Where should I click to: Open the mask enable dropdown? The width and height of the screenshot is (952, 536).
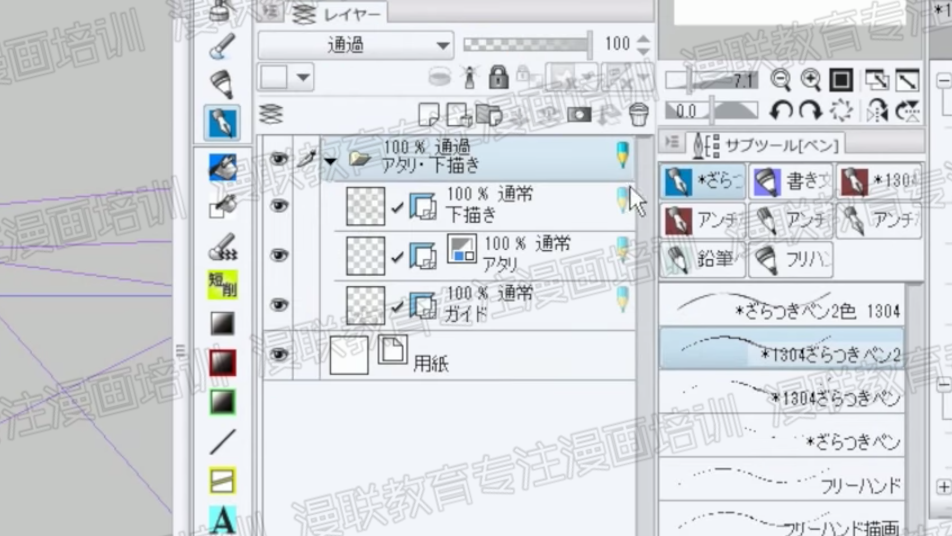tap(569, 77)
